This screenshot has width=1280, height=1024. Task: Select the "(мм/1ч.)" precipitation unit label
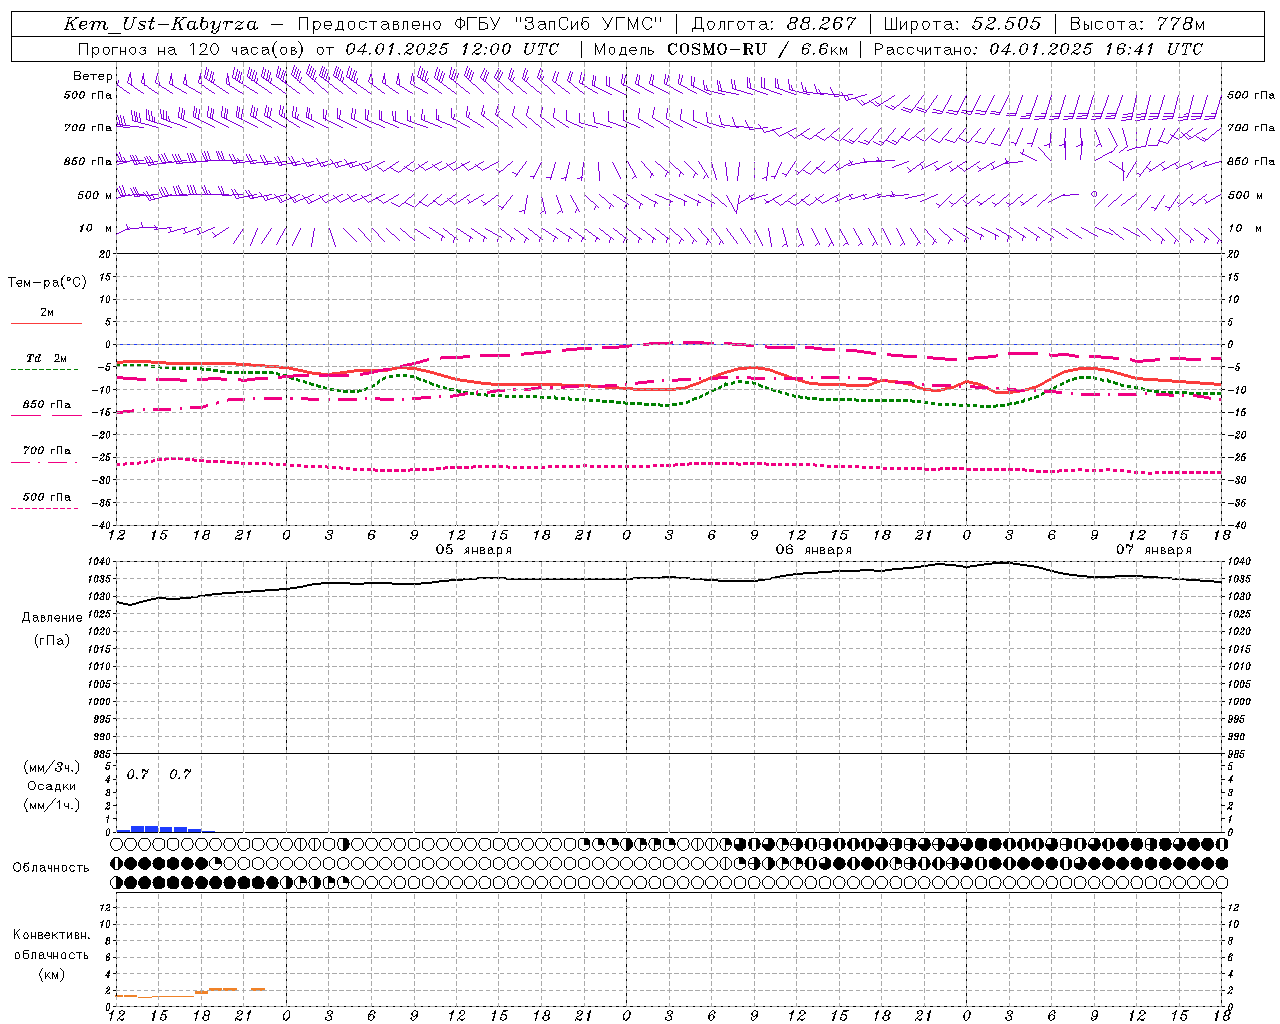(x=51, y=805)
